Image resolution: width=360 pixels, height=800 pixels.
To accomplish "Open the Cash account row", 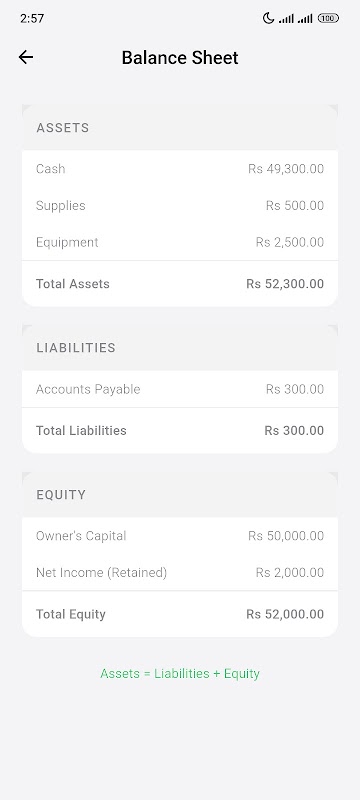I will point(180,169).
